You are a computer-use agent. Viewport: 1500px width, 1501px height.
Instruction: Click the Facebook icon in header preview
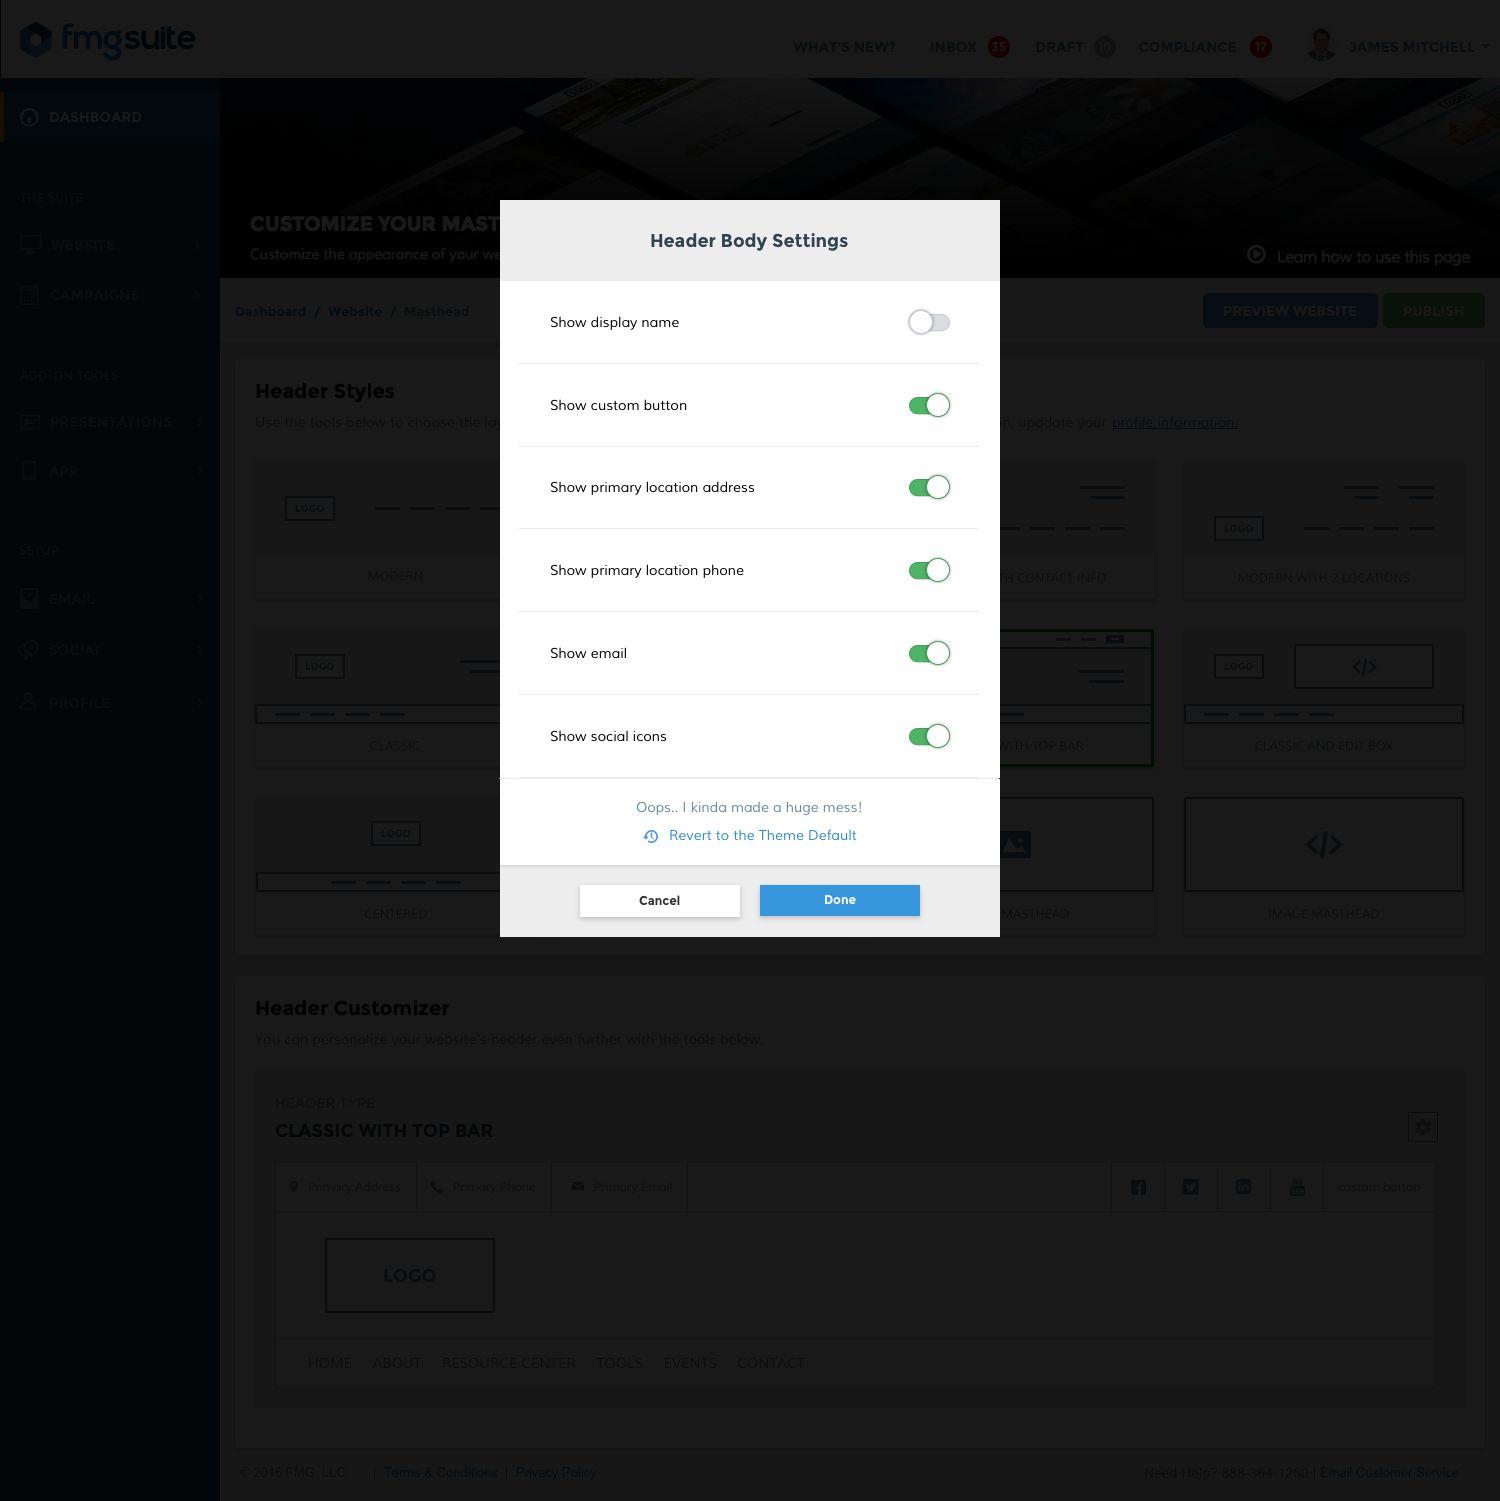click(1138, 1187)
